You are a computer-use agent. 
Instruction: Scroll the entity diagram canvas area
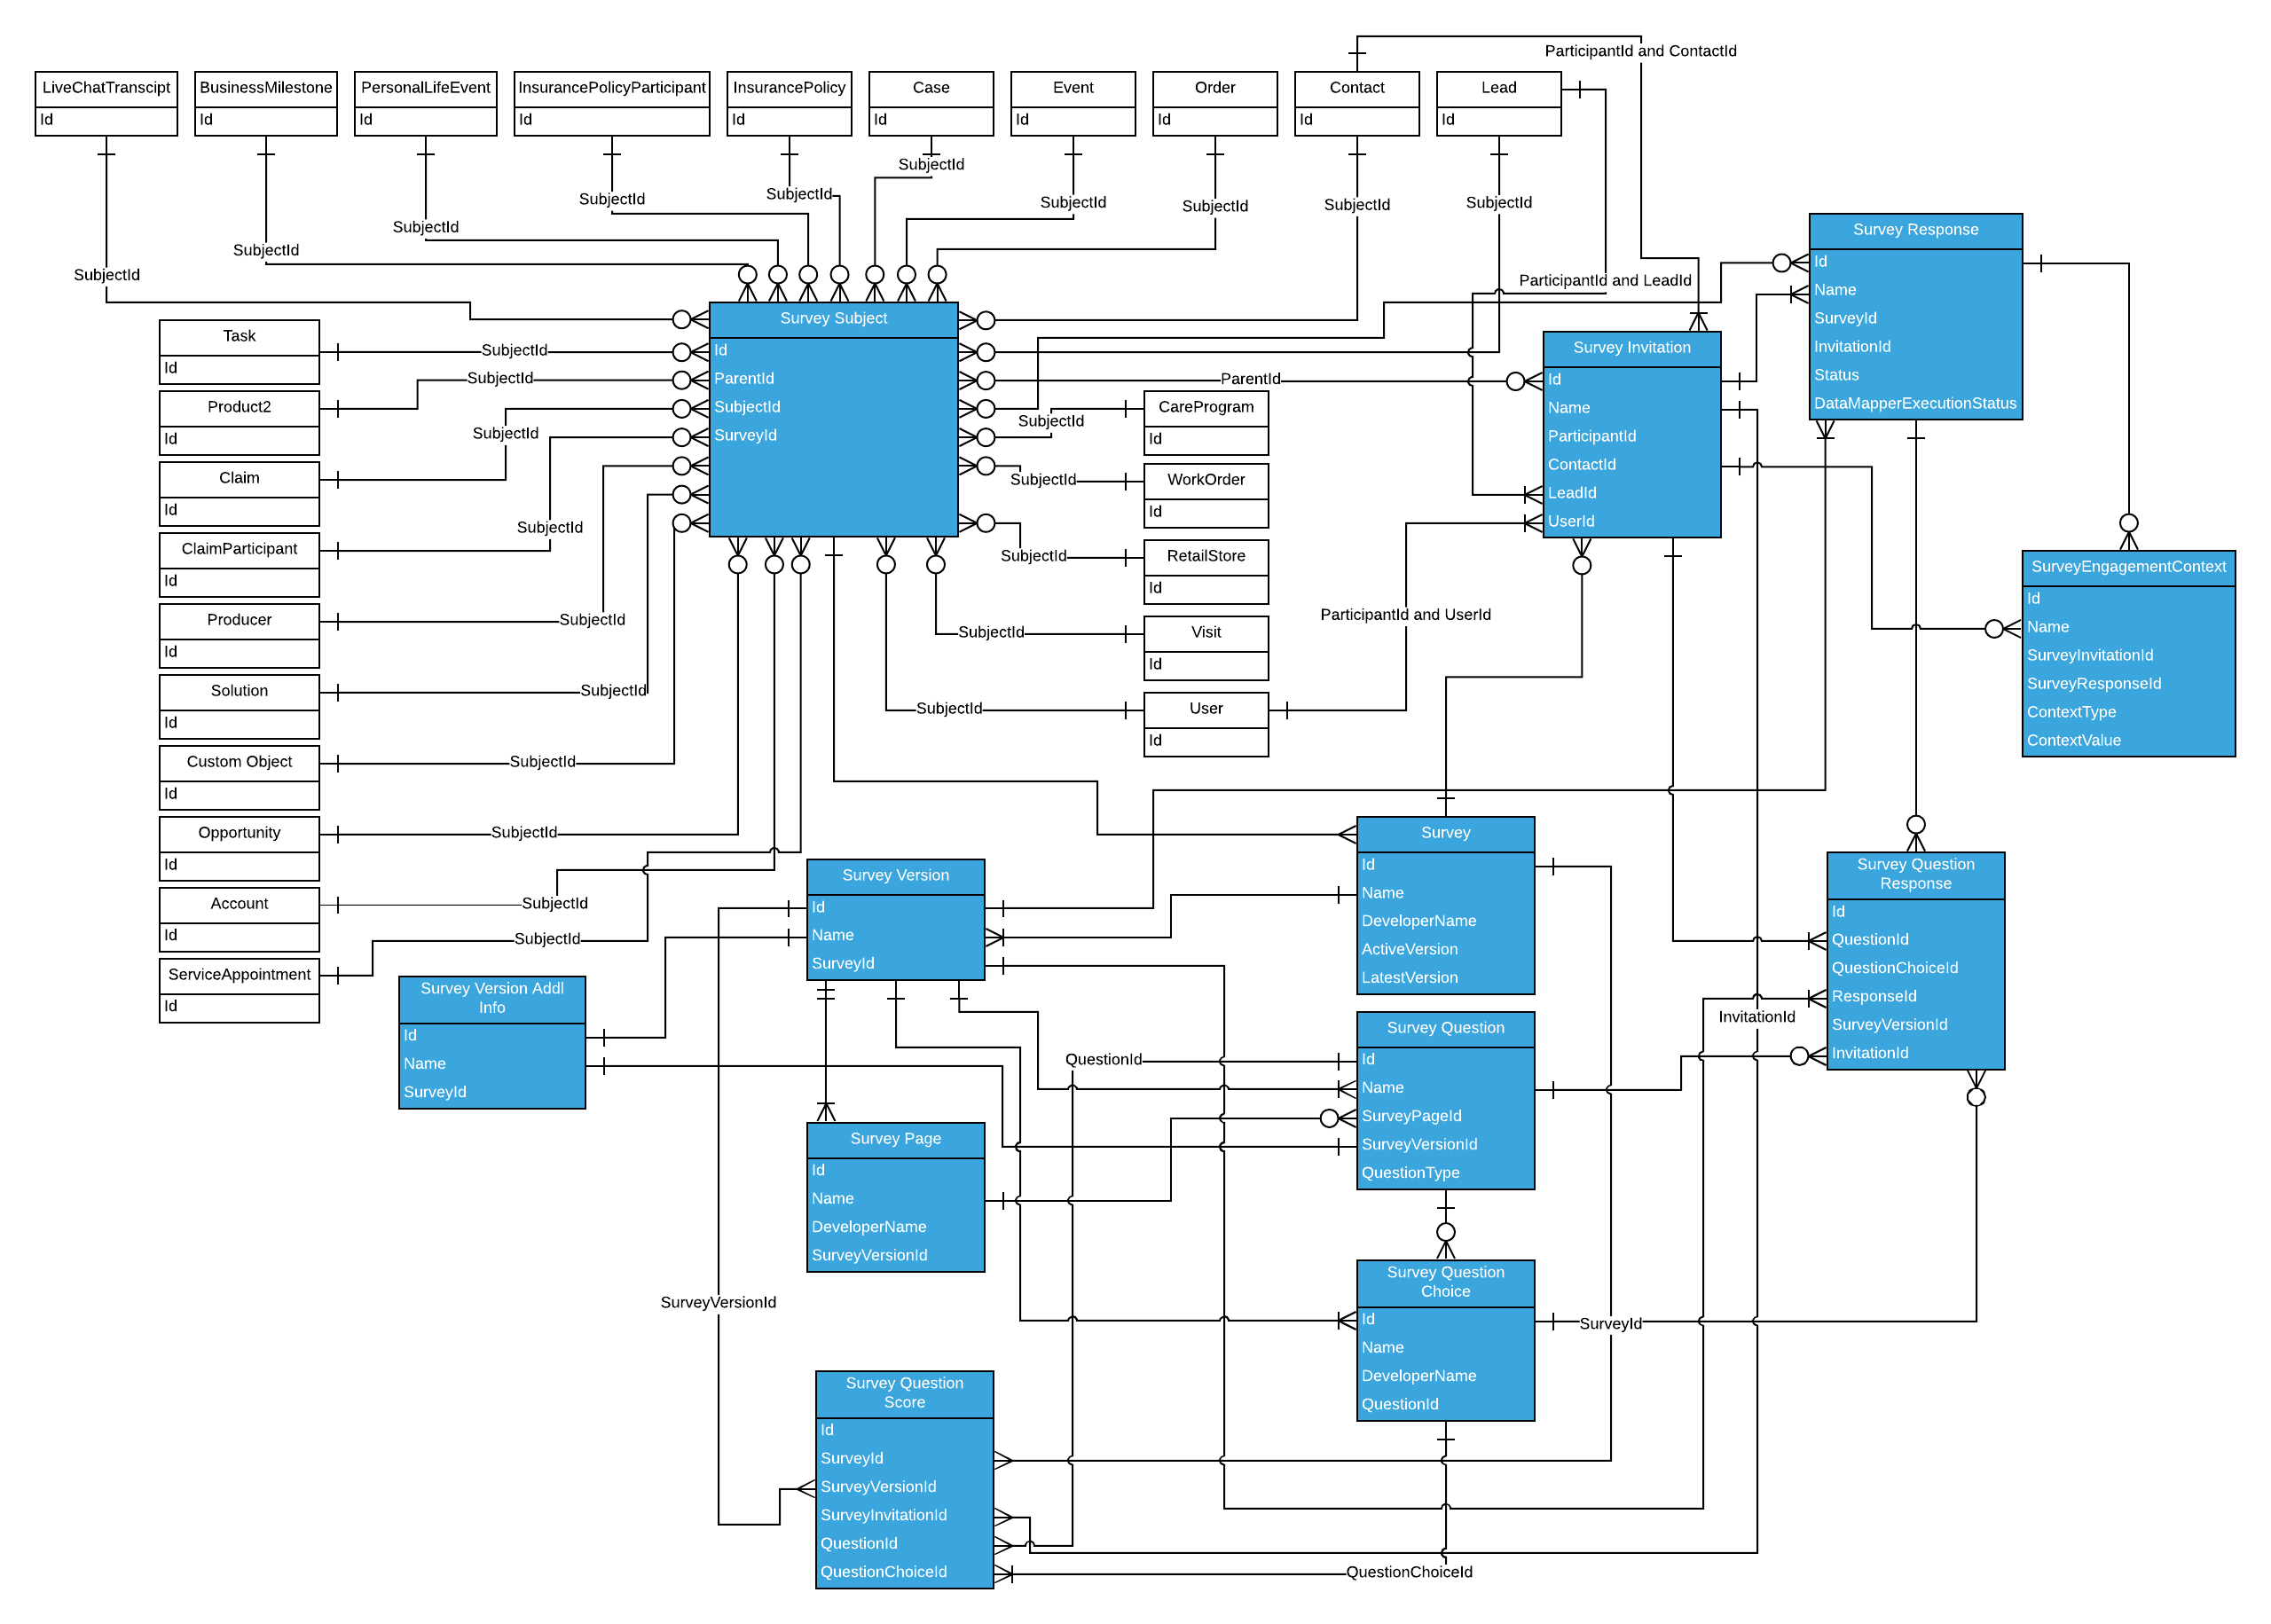(1135, 812)
